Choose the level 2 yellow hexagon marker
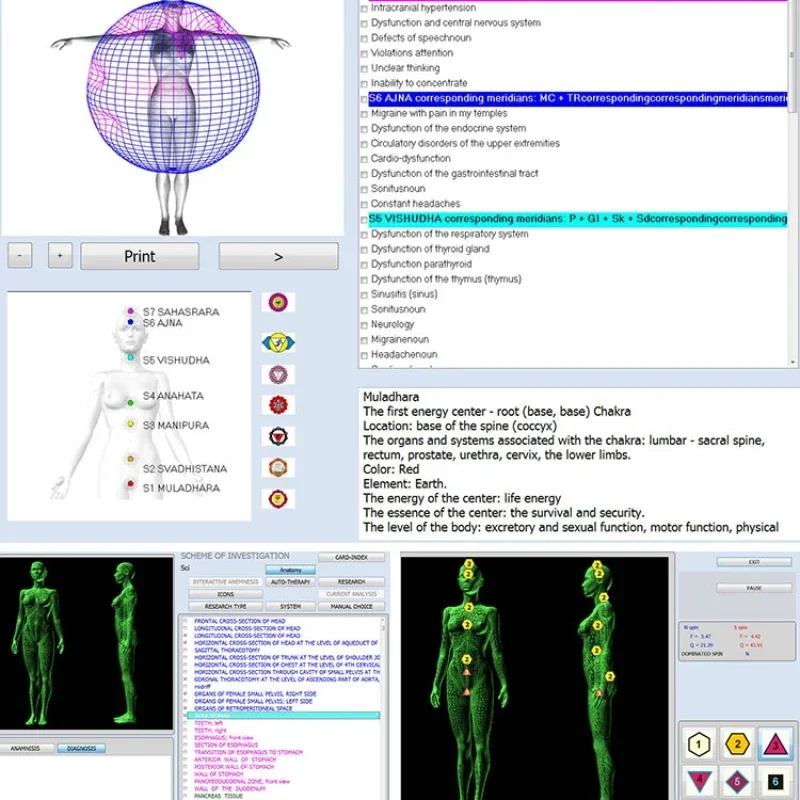The height and width of the screenshot is (800, 800). pos(737,744)
